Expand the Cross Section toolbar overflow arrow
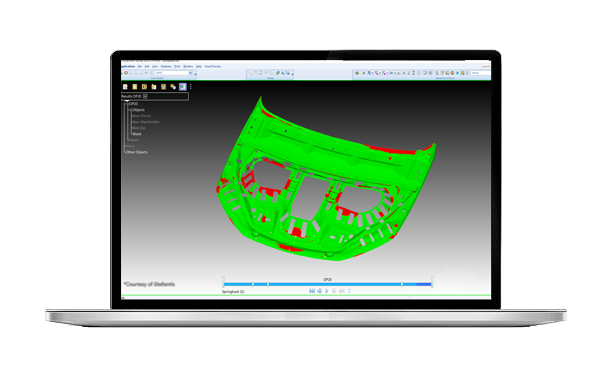Image resolution: width=612 pixels, height=374 pixels. pyautogui.click(x=195, y=74)
